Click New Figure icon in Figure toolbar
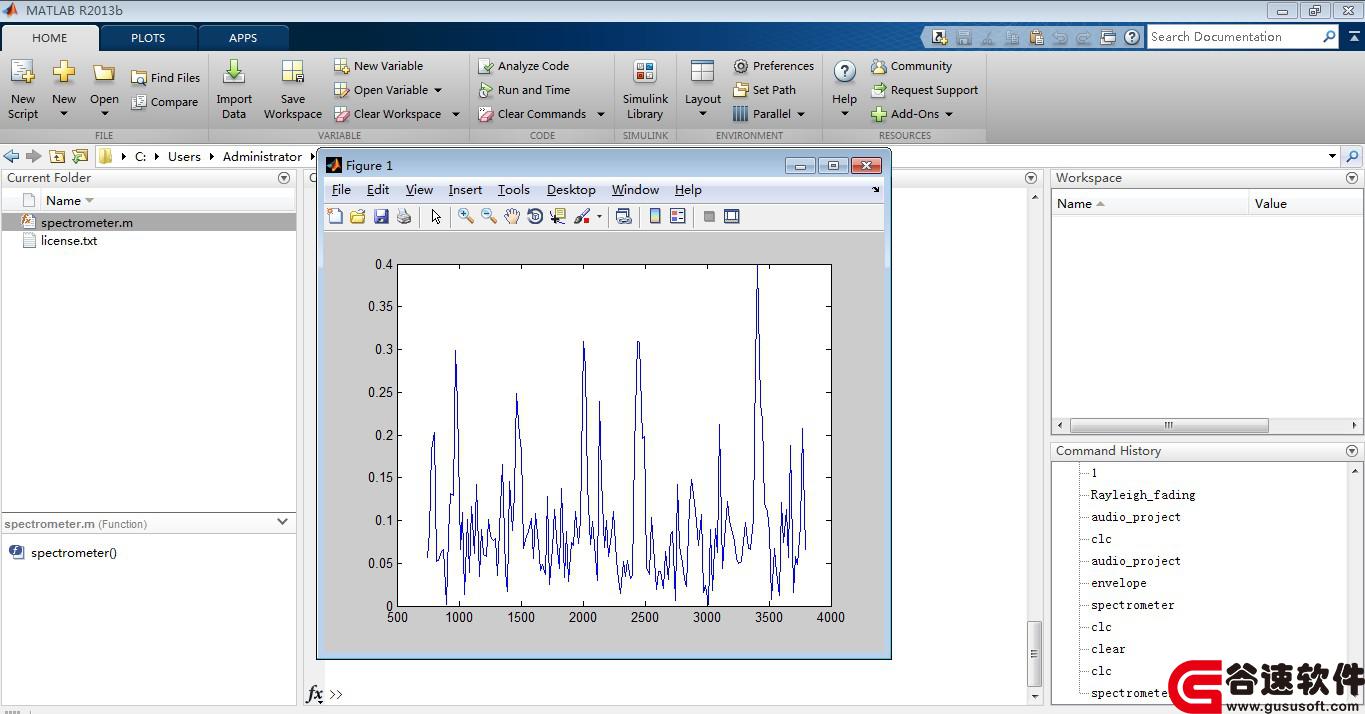Screen dimensions: 1365x714 pyautogui.click(x=335, y=216)
